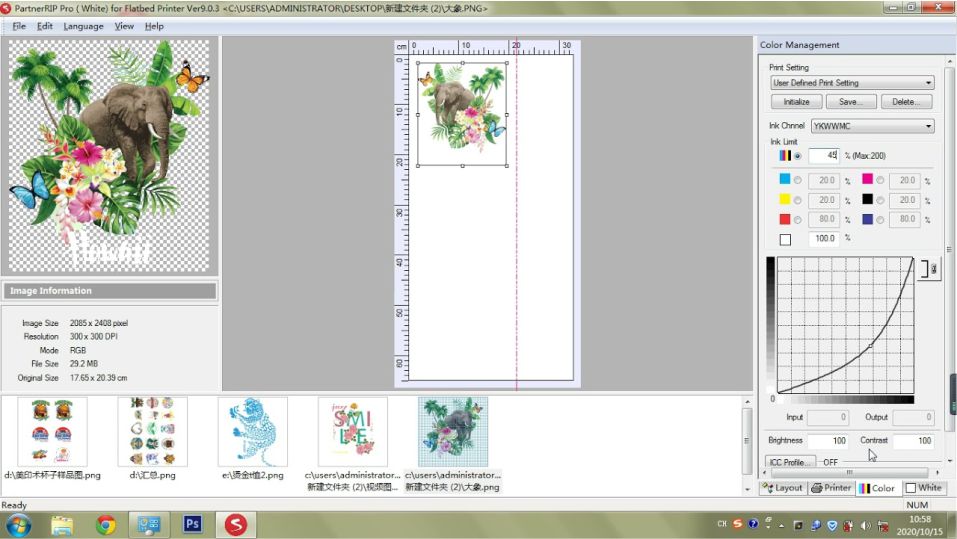Open the Language menu

click(x=83, y=26)
